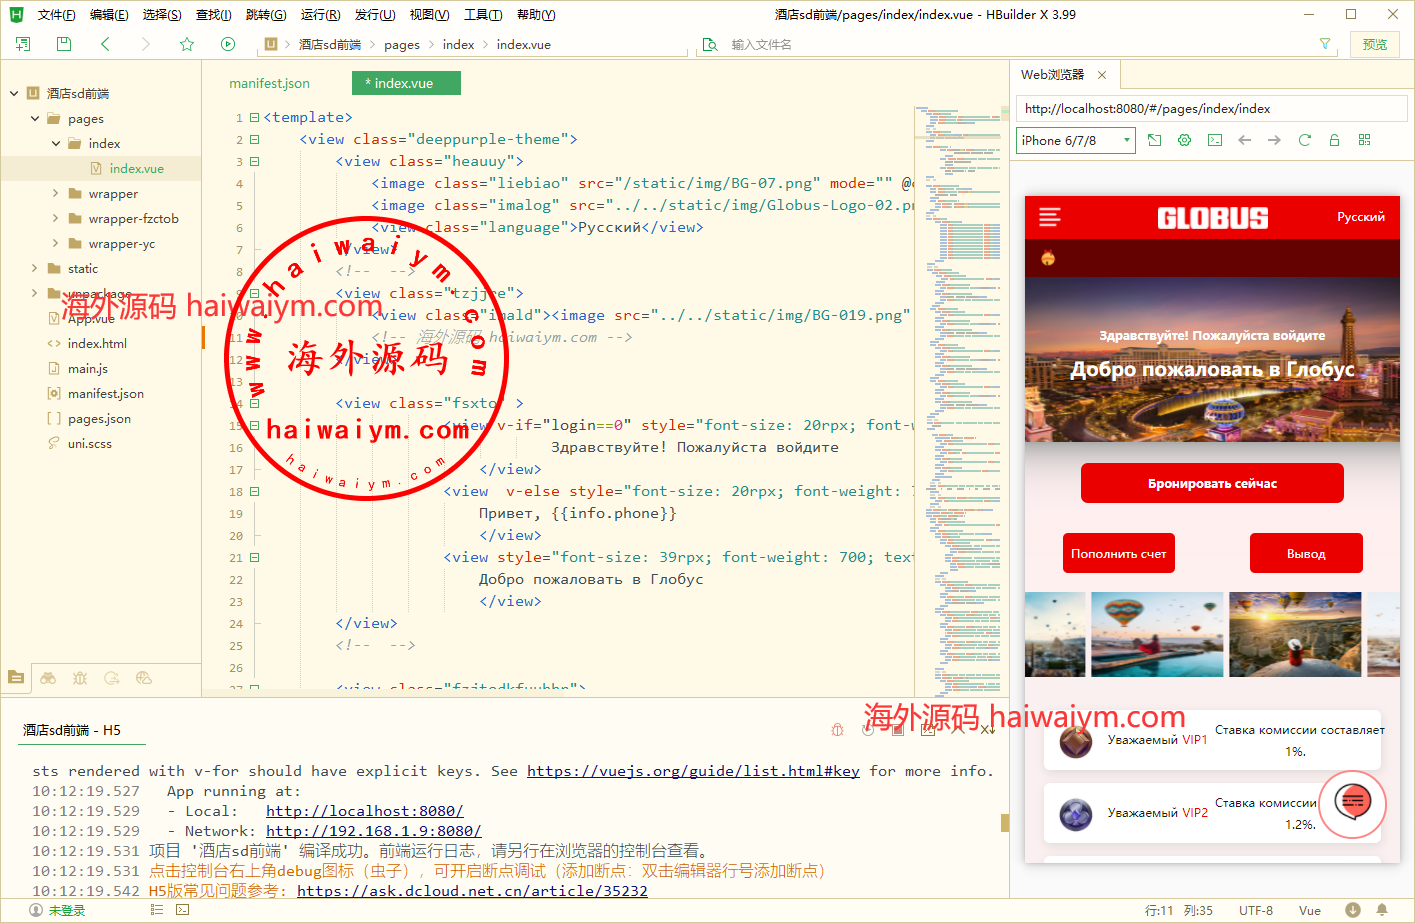Click the browser URL address field
The height and width of the screenshot is (923, 1415).
[x=1210, y=109]
